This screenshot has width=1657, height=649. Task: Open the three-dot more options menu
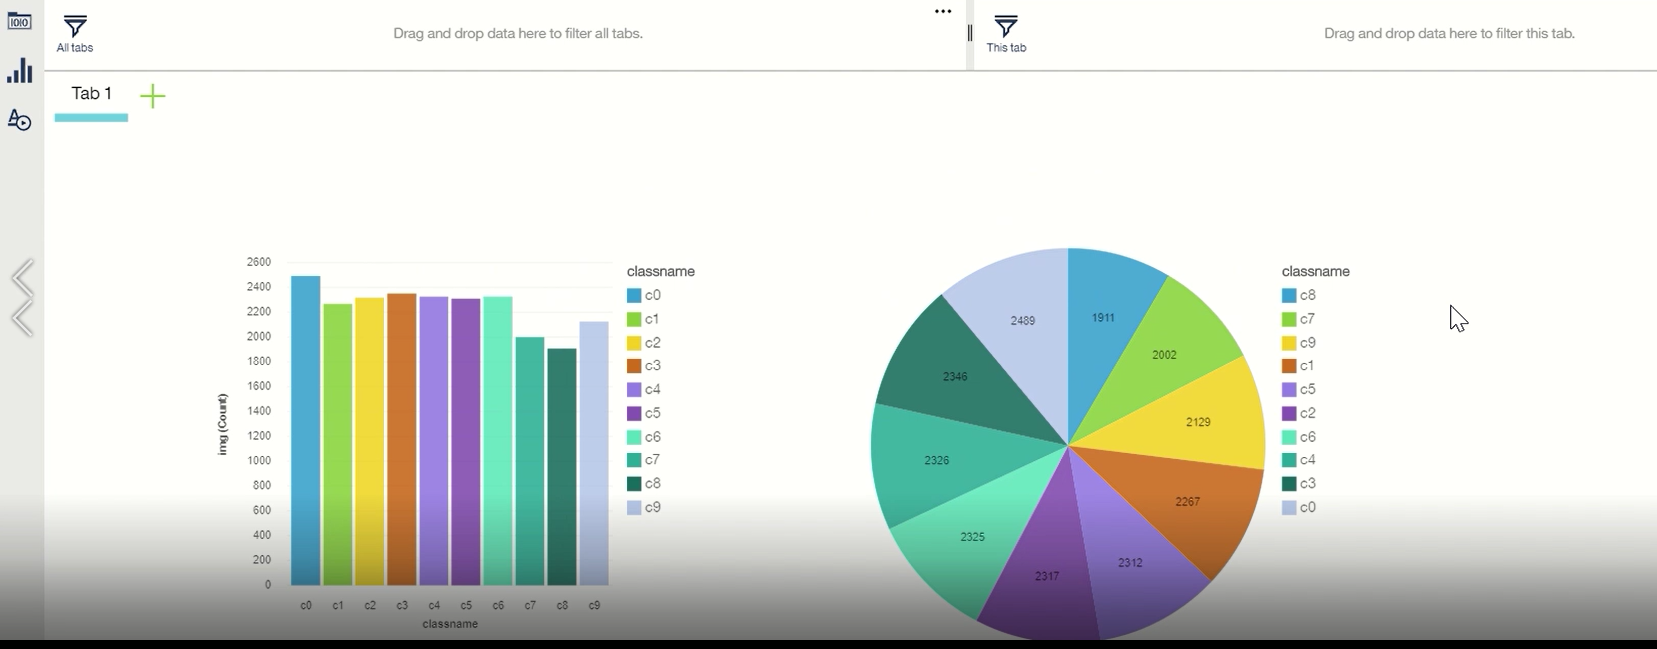943,12
